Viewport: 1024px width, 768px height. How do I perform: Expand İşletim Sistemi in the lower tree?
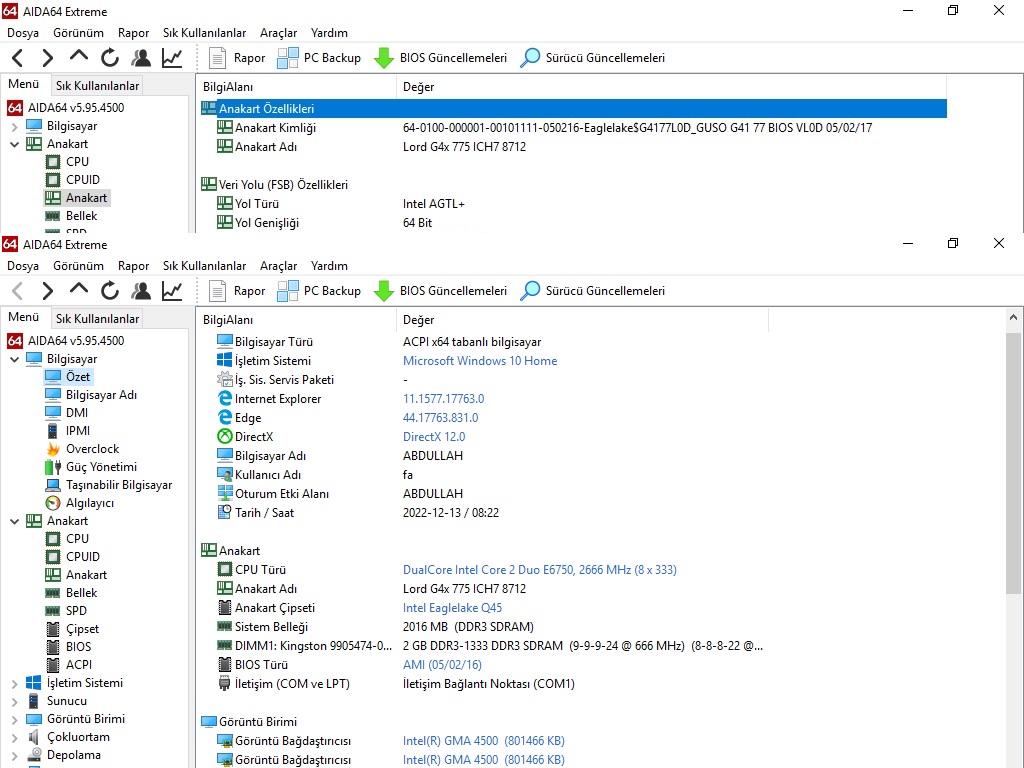[14, 684]
